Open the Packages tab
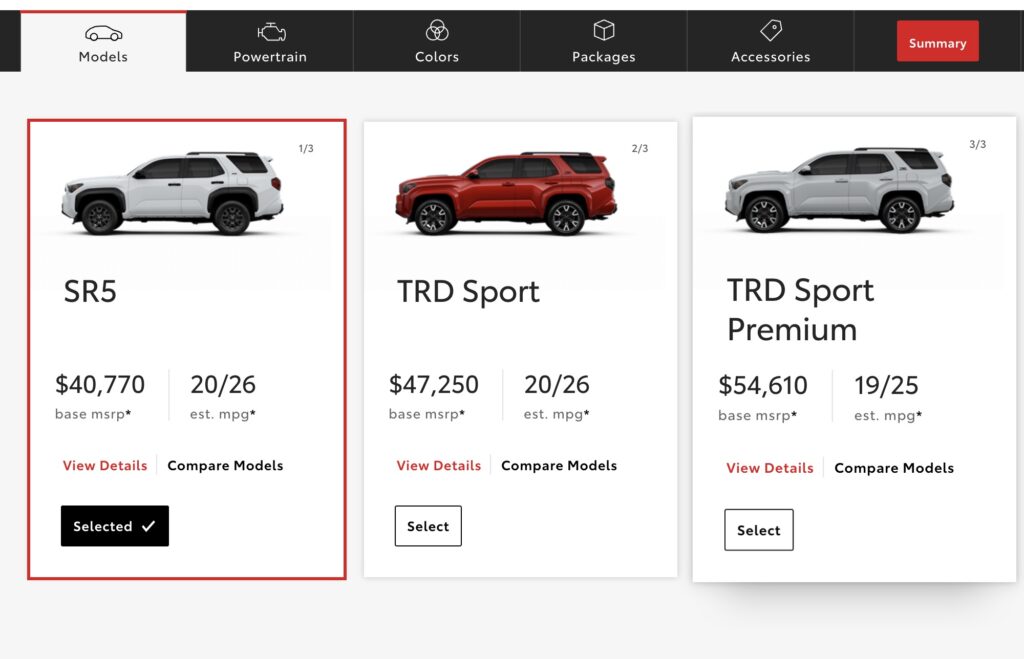The height and width of the screenshot is (659, 1024). (x=603, y=41)
